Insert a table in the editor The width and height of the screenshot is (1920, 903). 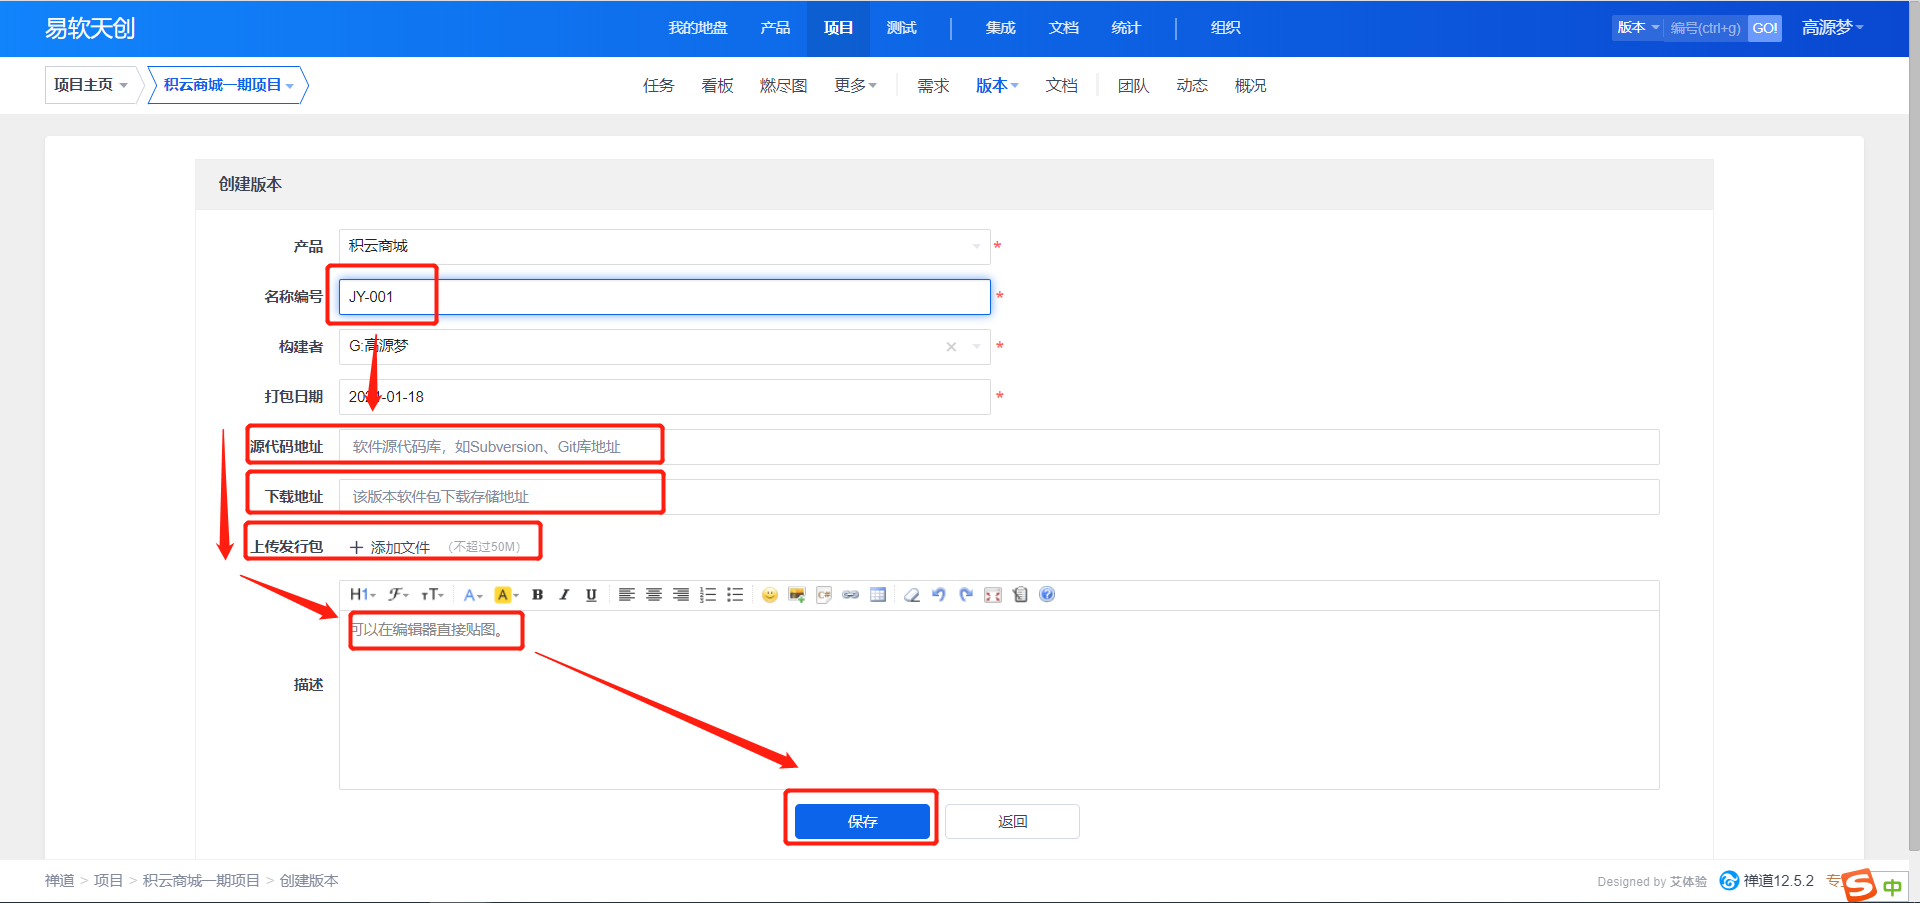tap(878, 595)
